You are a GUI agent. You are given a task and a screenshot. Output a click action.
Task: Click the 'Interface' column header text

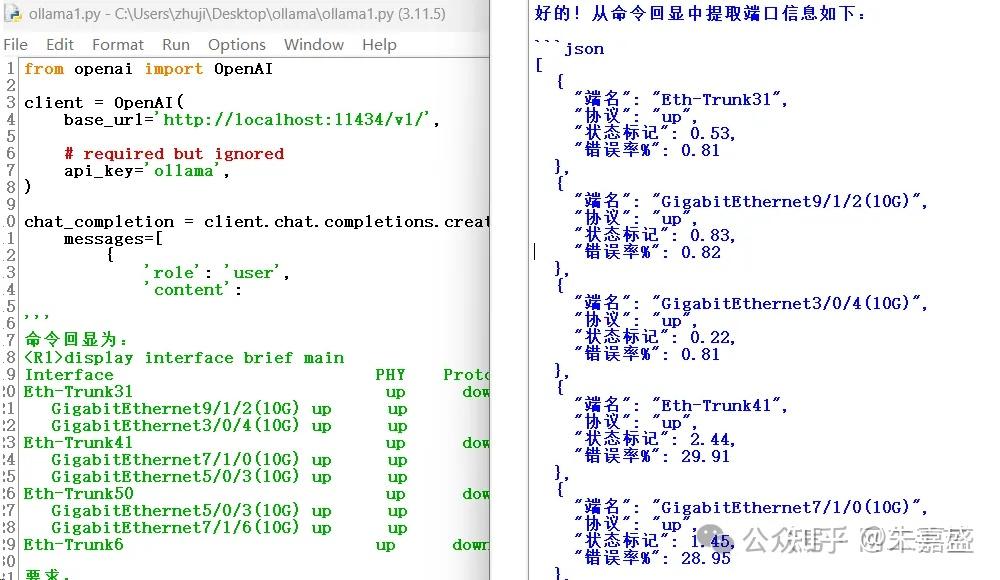click(69, 375)
